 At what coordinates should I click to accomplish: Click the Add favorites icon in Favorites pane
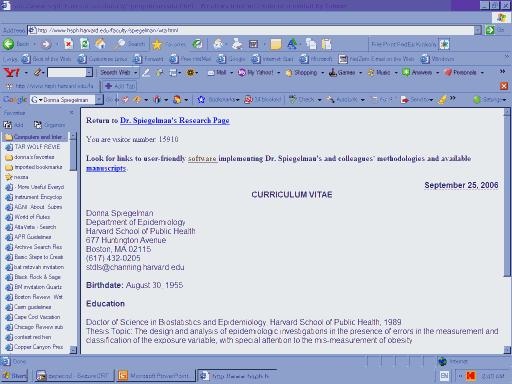(8, 125)
